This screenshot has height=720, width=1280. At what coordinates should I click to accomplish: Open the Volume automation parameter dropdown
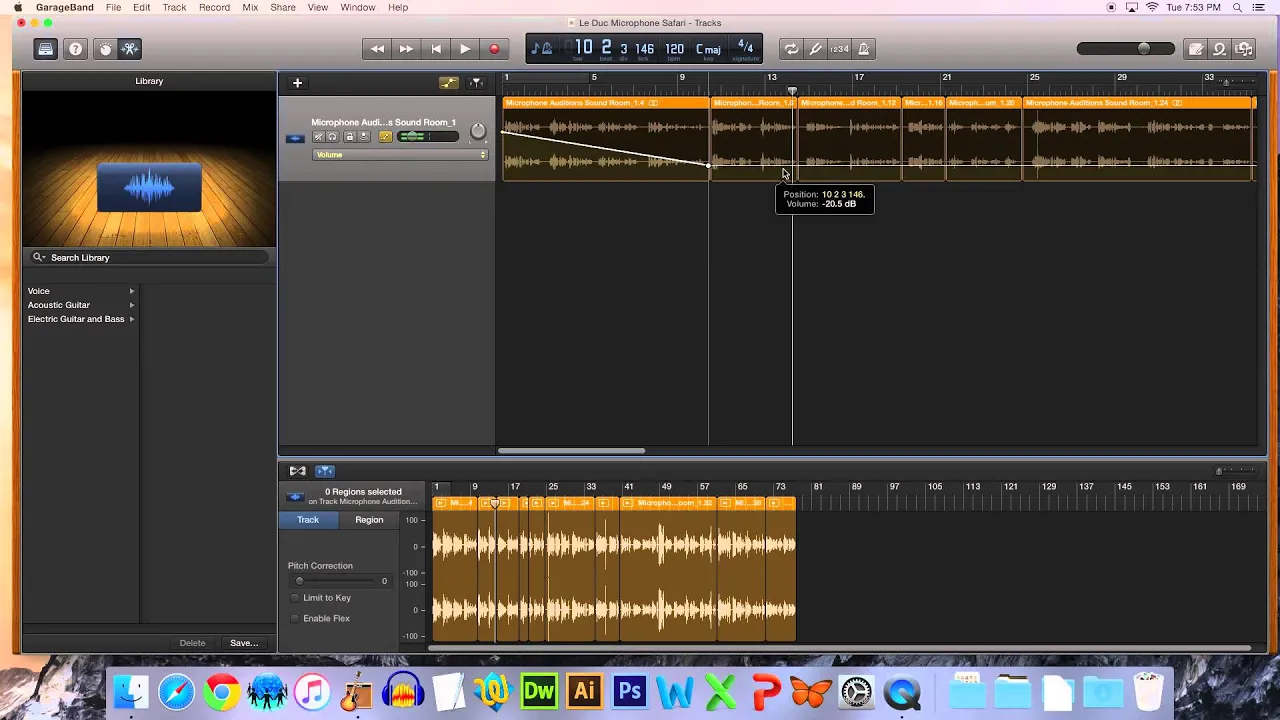(x=400, y=155)
